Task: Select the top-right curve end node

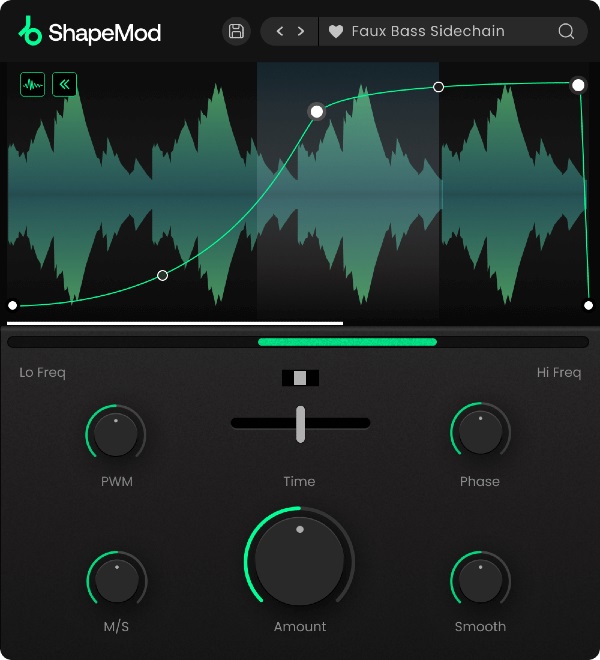Action: coord(578,85)
